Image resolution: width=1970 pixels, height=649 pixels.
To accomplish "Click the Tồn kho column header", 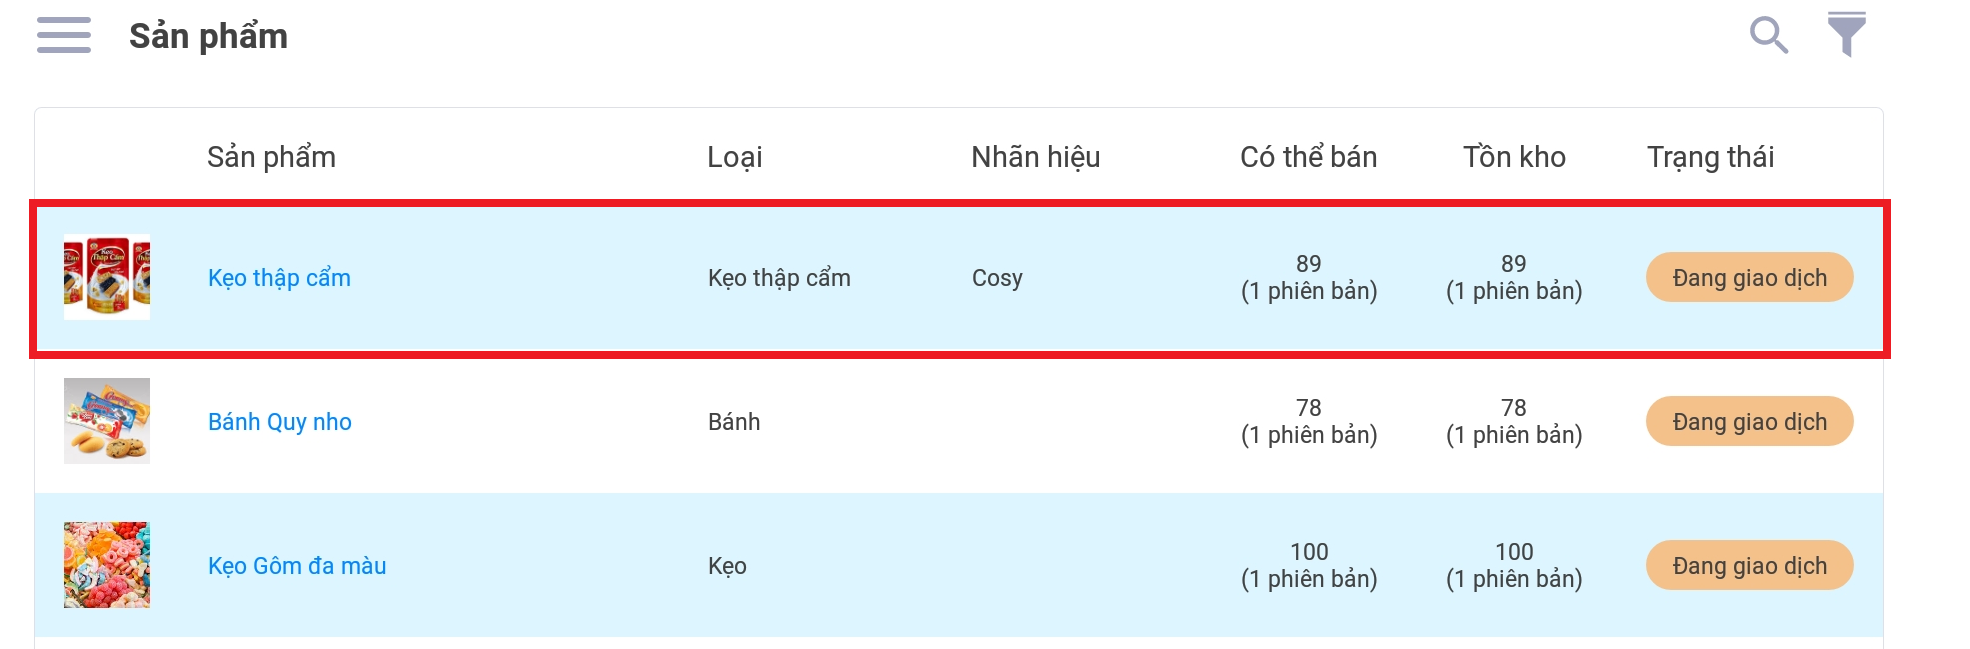I will (1514, 157).
